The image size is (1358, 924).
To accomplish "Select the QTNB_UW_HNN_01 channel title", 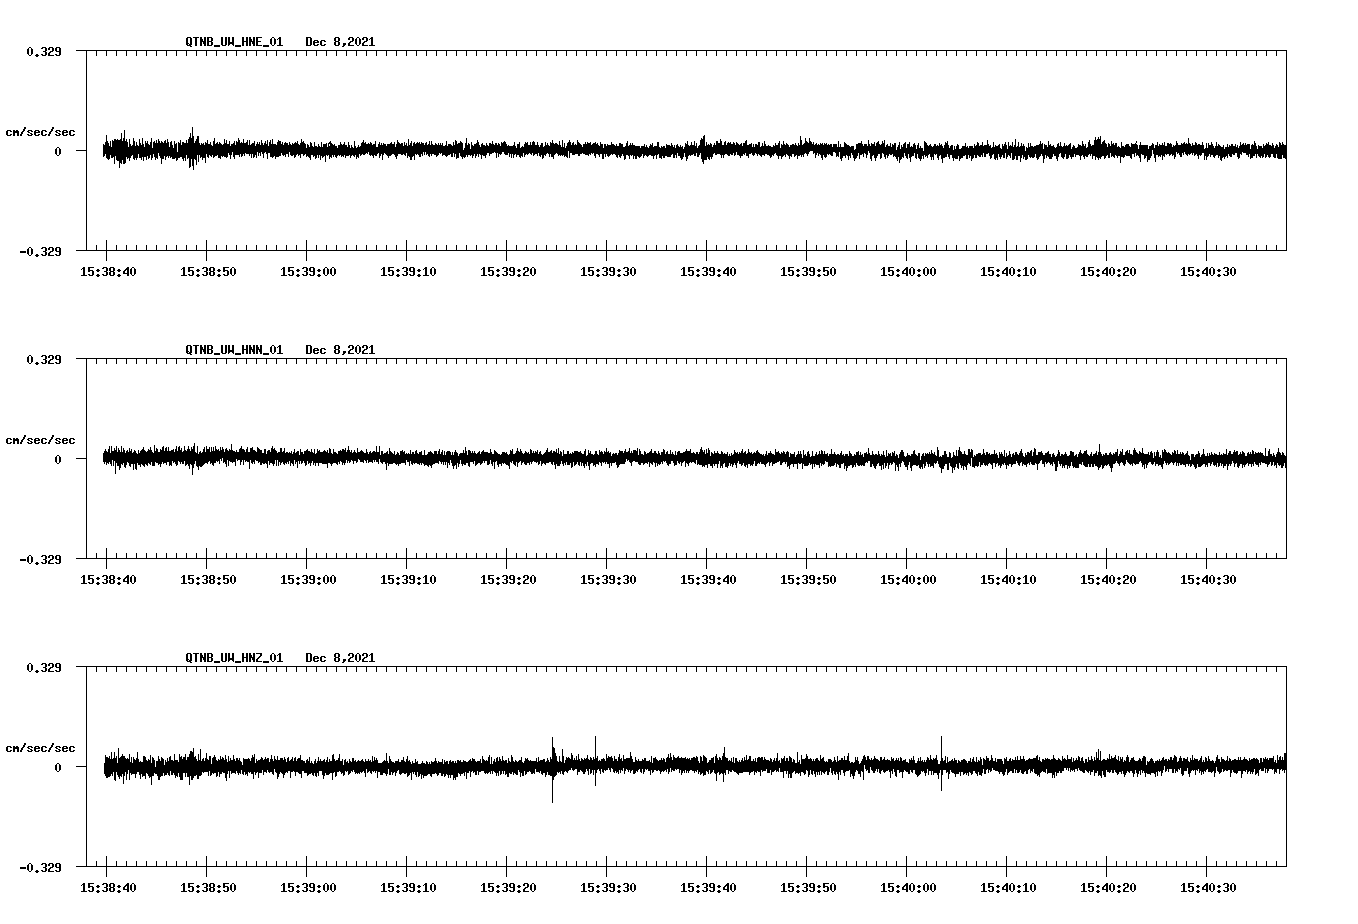I will (234, 350).
